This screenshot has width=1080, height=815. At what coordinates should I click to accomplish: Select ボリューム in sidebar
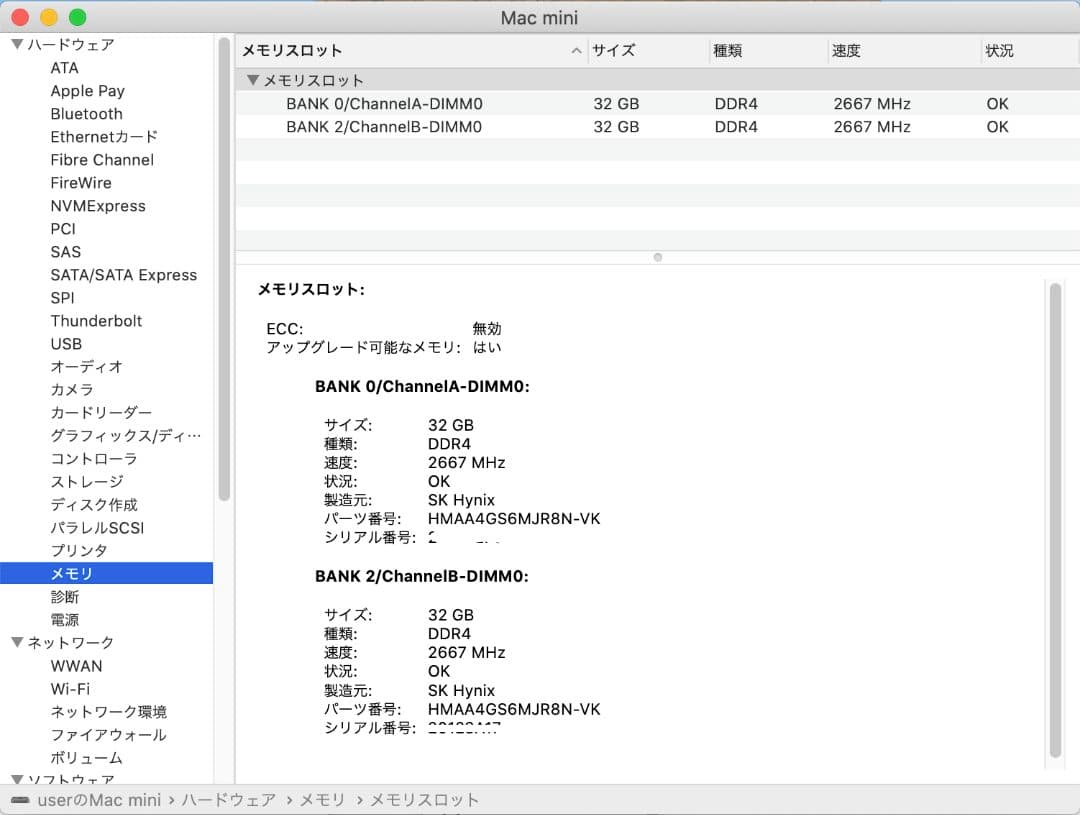point(86,758)
